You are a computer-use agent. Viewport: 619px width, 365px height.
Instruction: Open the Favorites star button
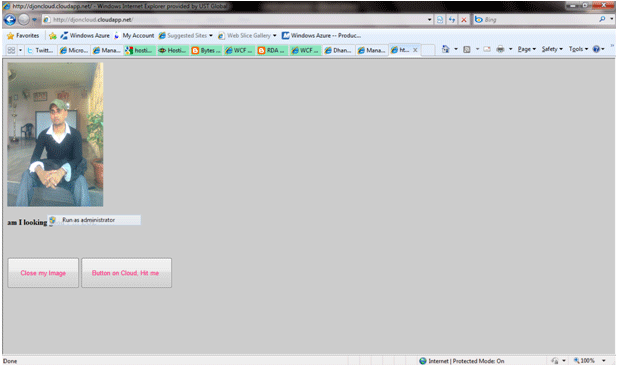(23, 36)
